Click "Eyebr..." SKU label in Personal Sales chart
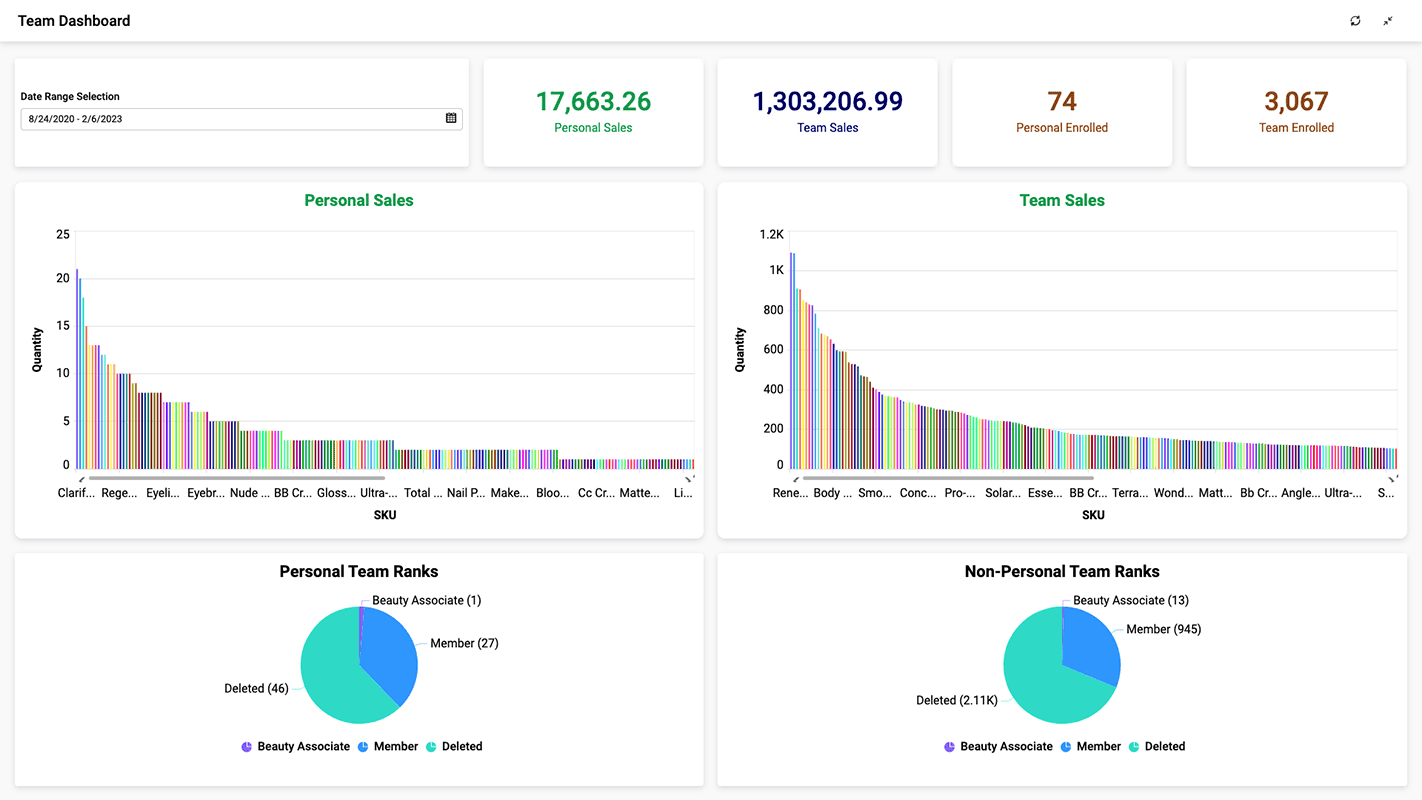 pyautogui.click(x=206, y=493)
